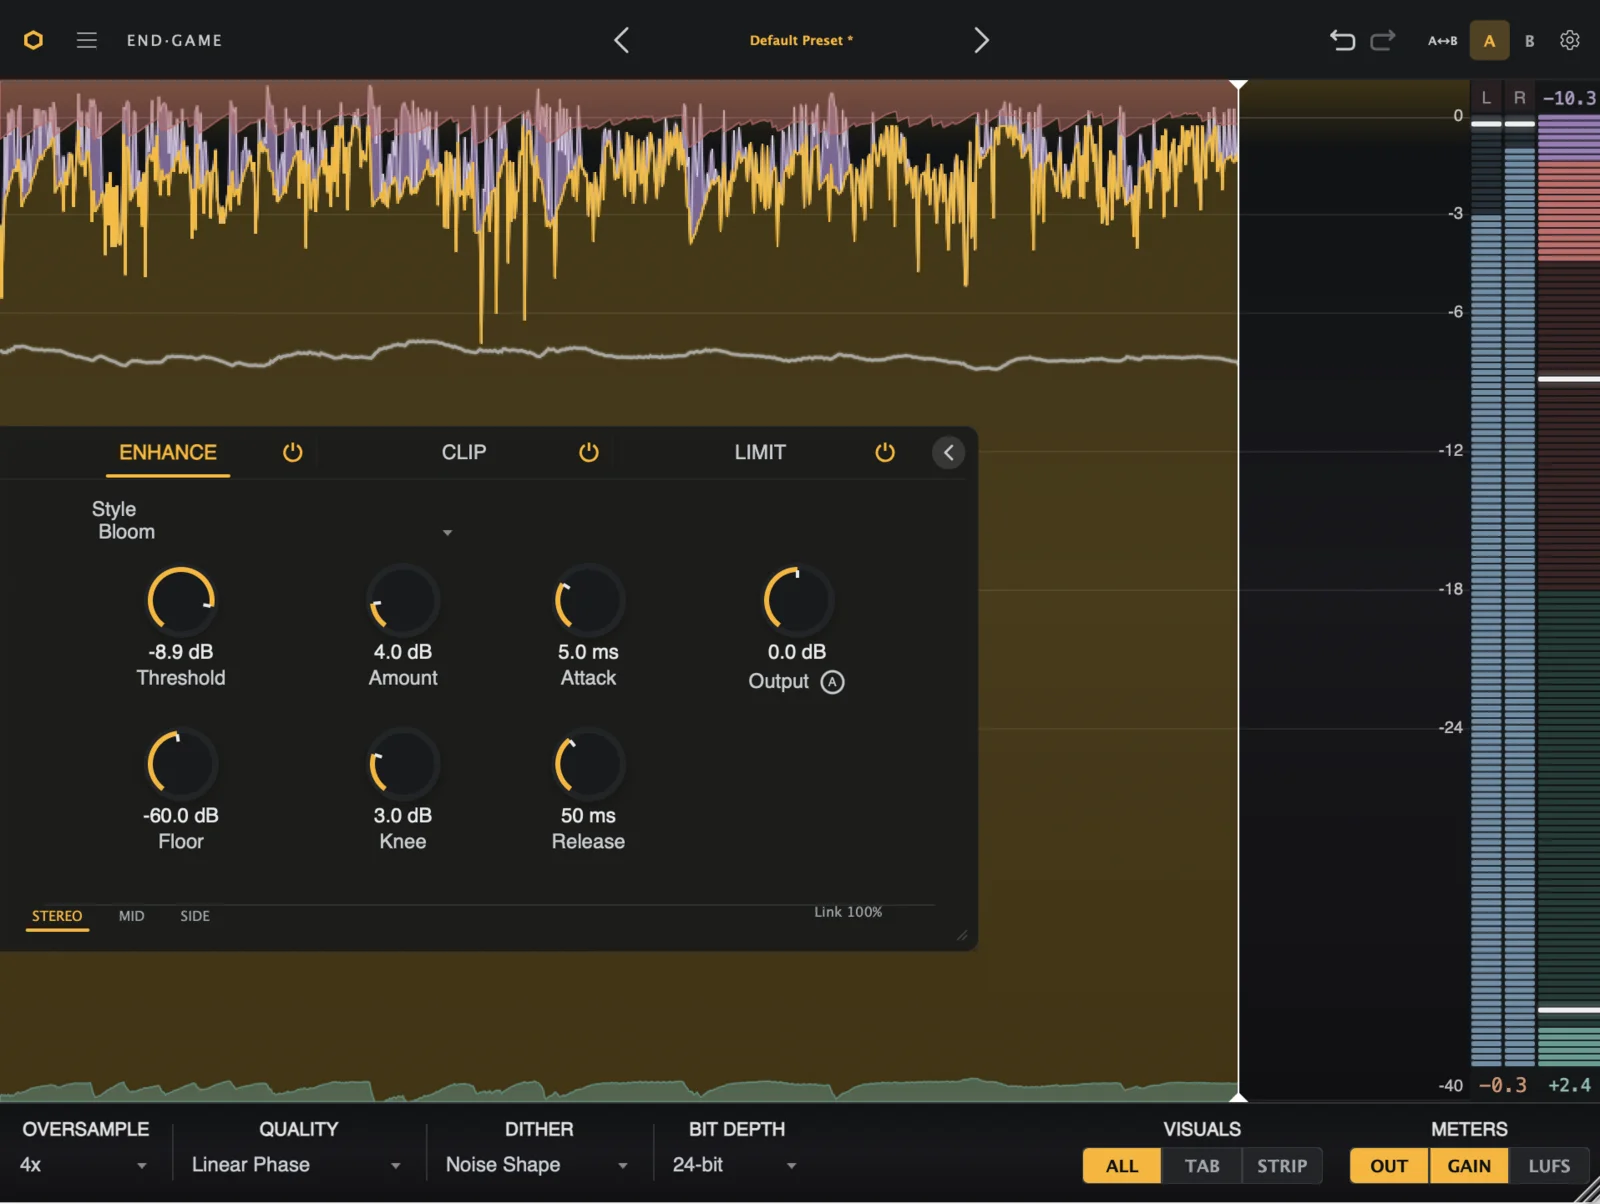Screen dimensions: 1600x1204
Task: Set visuals to ALL
Action: click(1122, 1166)
